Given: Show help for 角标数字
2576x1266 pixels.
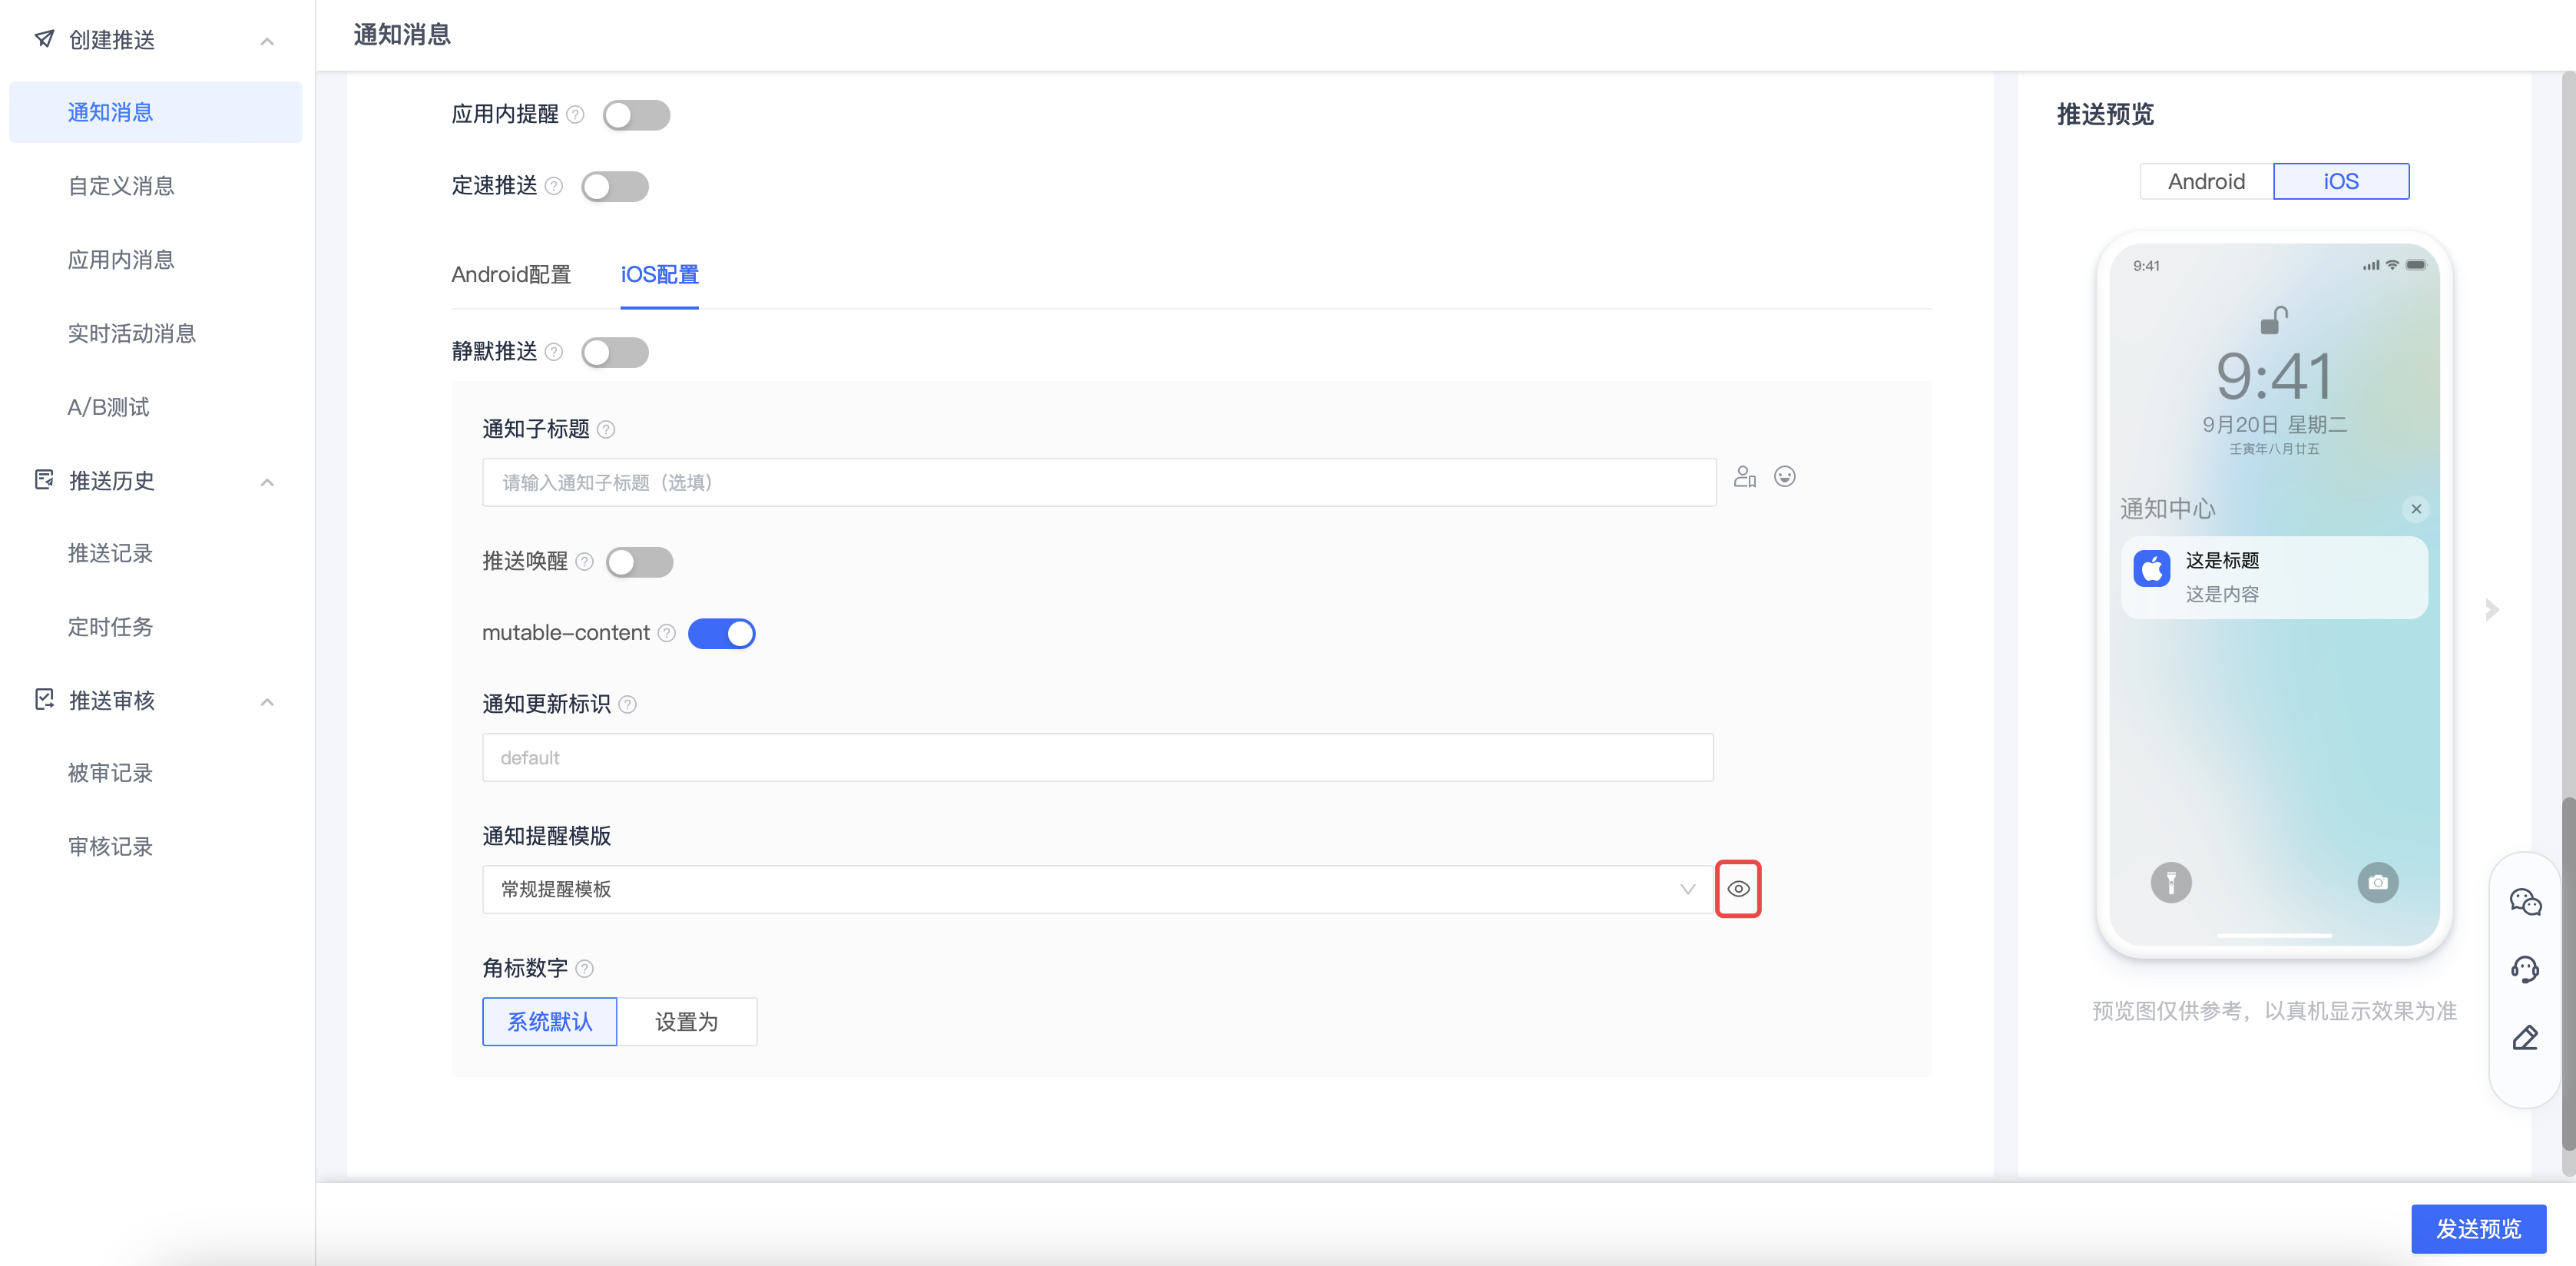Looking at the screenshot, I should 585,968.
